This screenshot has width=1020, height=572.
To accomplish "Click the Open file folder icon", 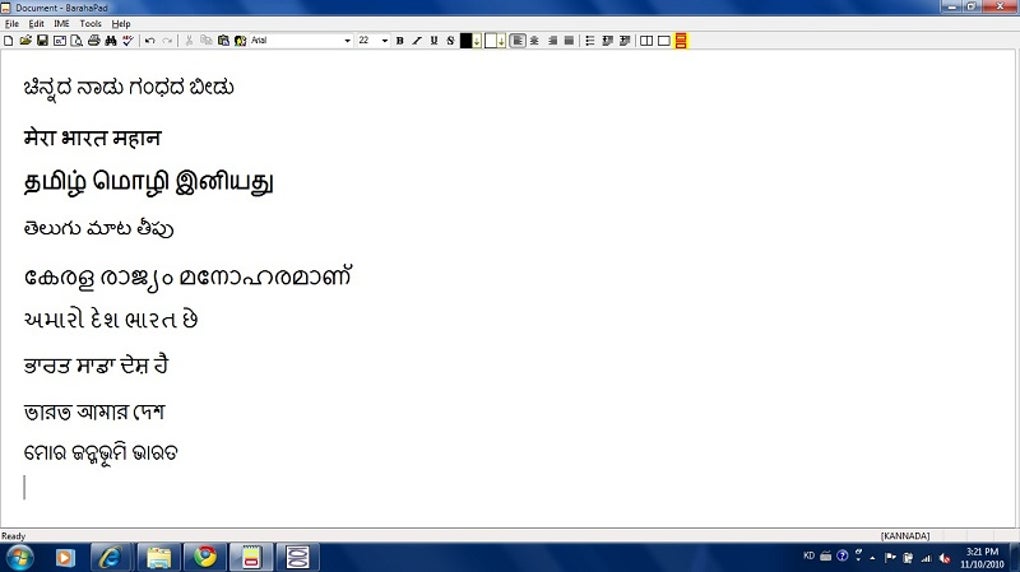I will (25, 40).
